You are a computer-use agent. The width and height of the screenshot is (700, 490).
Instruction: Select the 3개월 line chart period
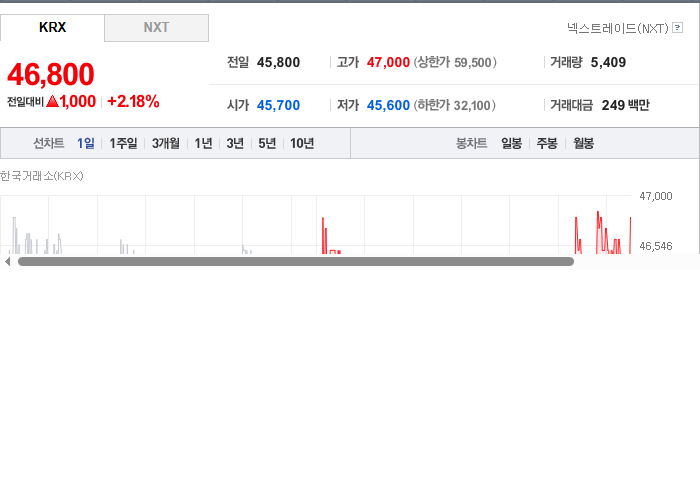pyautogui.click(x=166, y=143)
